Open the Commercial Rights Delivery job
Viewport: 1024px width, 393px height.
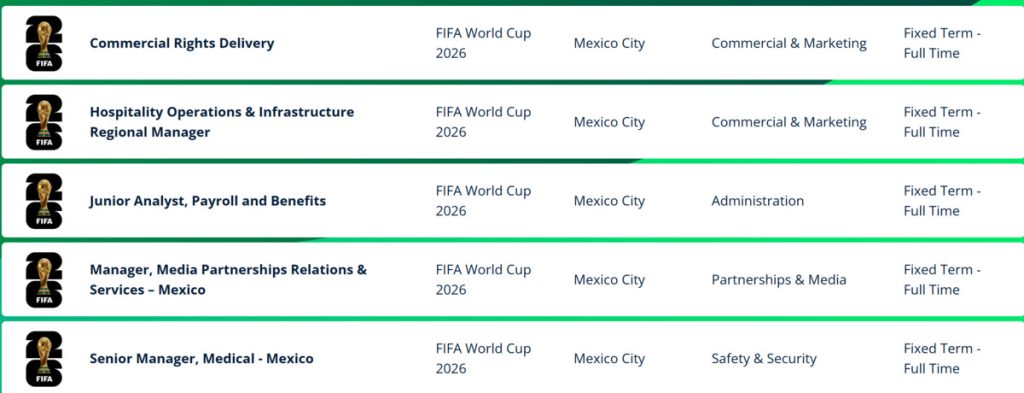point(182,43)
